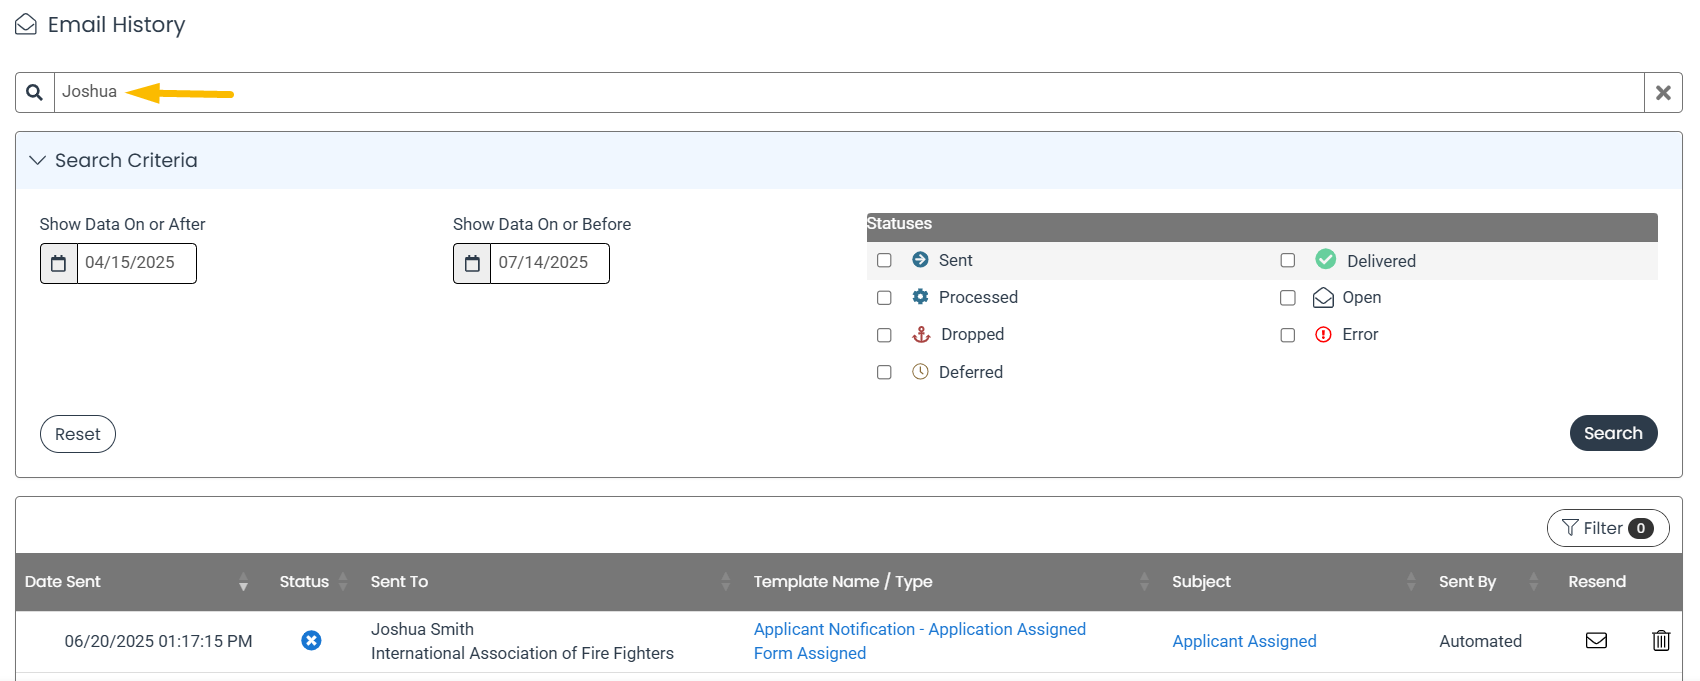Open the calendar icon for On or After date
Viewport: 1700px width, 681px height.
pos(59,263)
